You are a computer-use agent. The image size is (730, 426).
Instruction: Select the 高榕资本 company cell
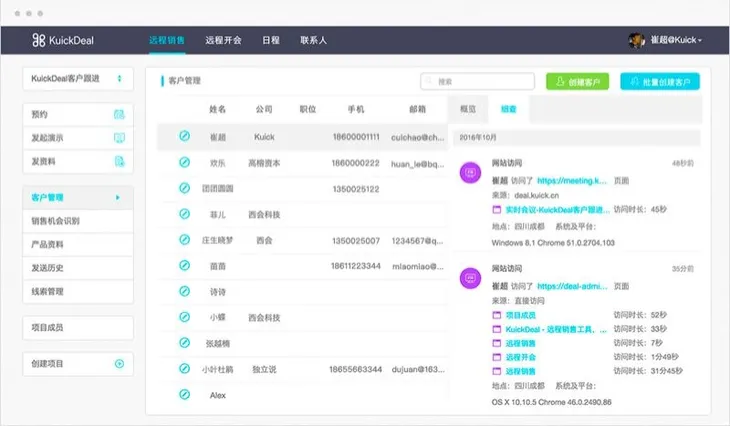[264, 163]
